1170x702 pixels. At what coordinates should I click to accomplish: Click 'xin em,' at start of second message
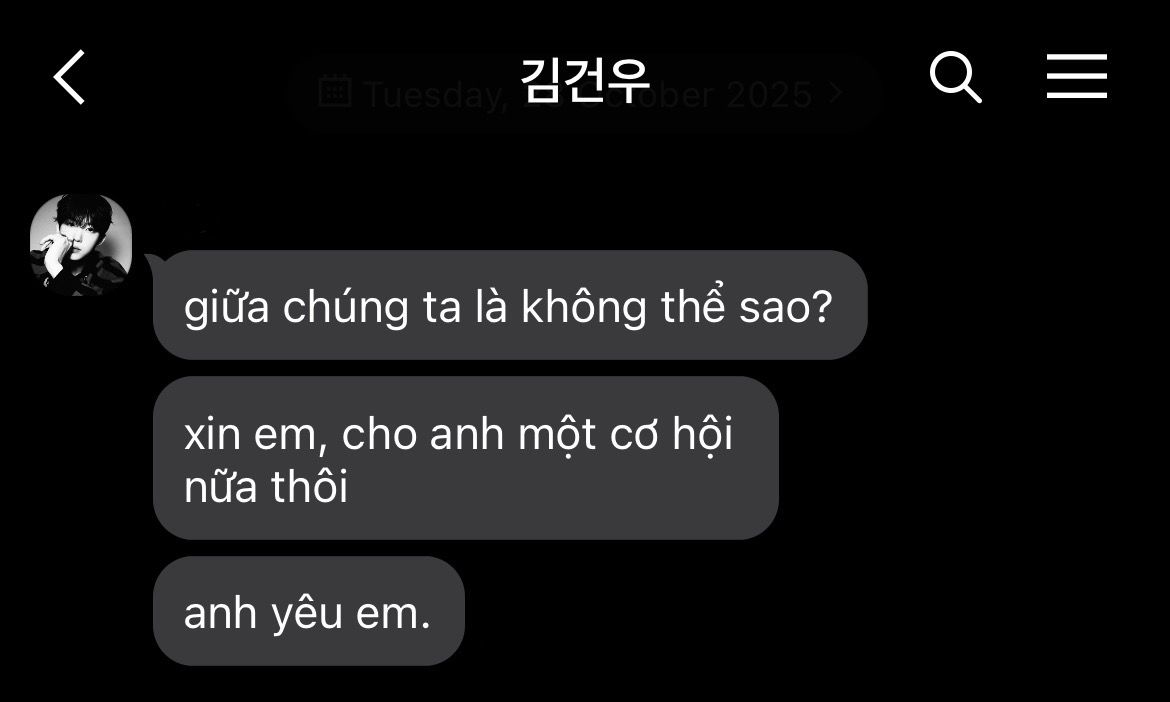[255, 434]
